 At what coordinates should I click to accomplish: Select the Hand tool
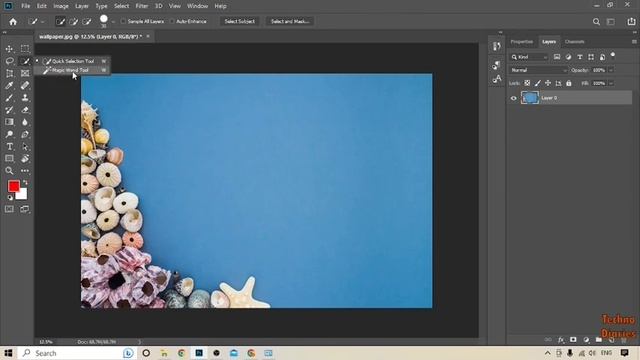point(25,158)
